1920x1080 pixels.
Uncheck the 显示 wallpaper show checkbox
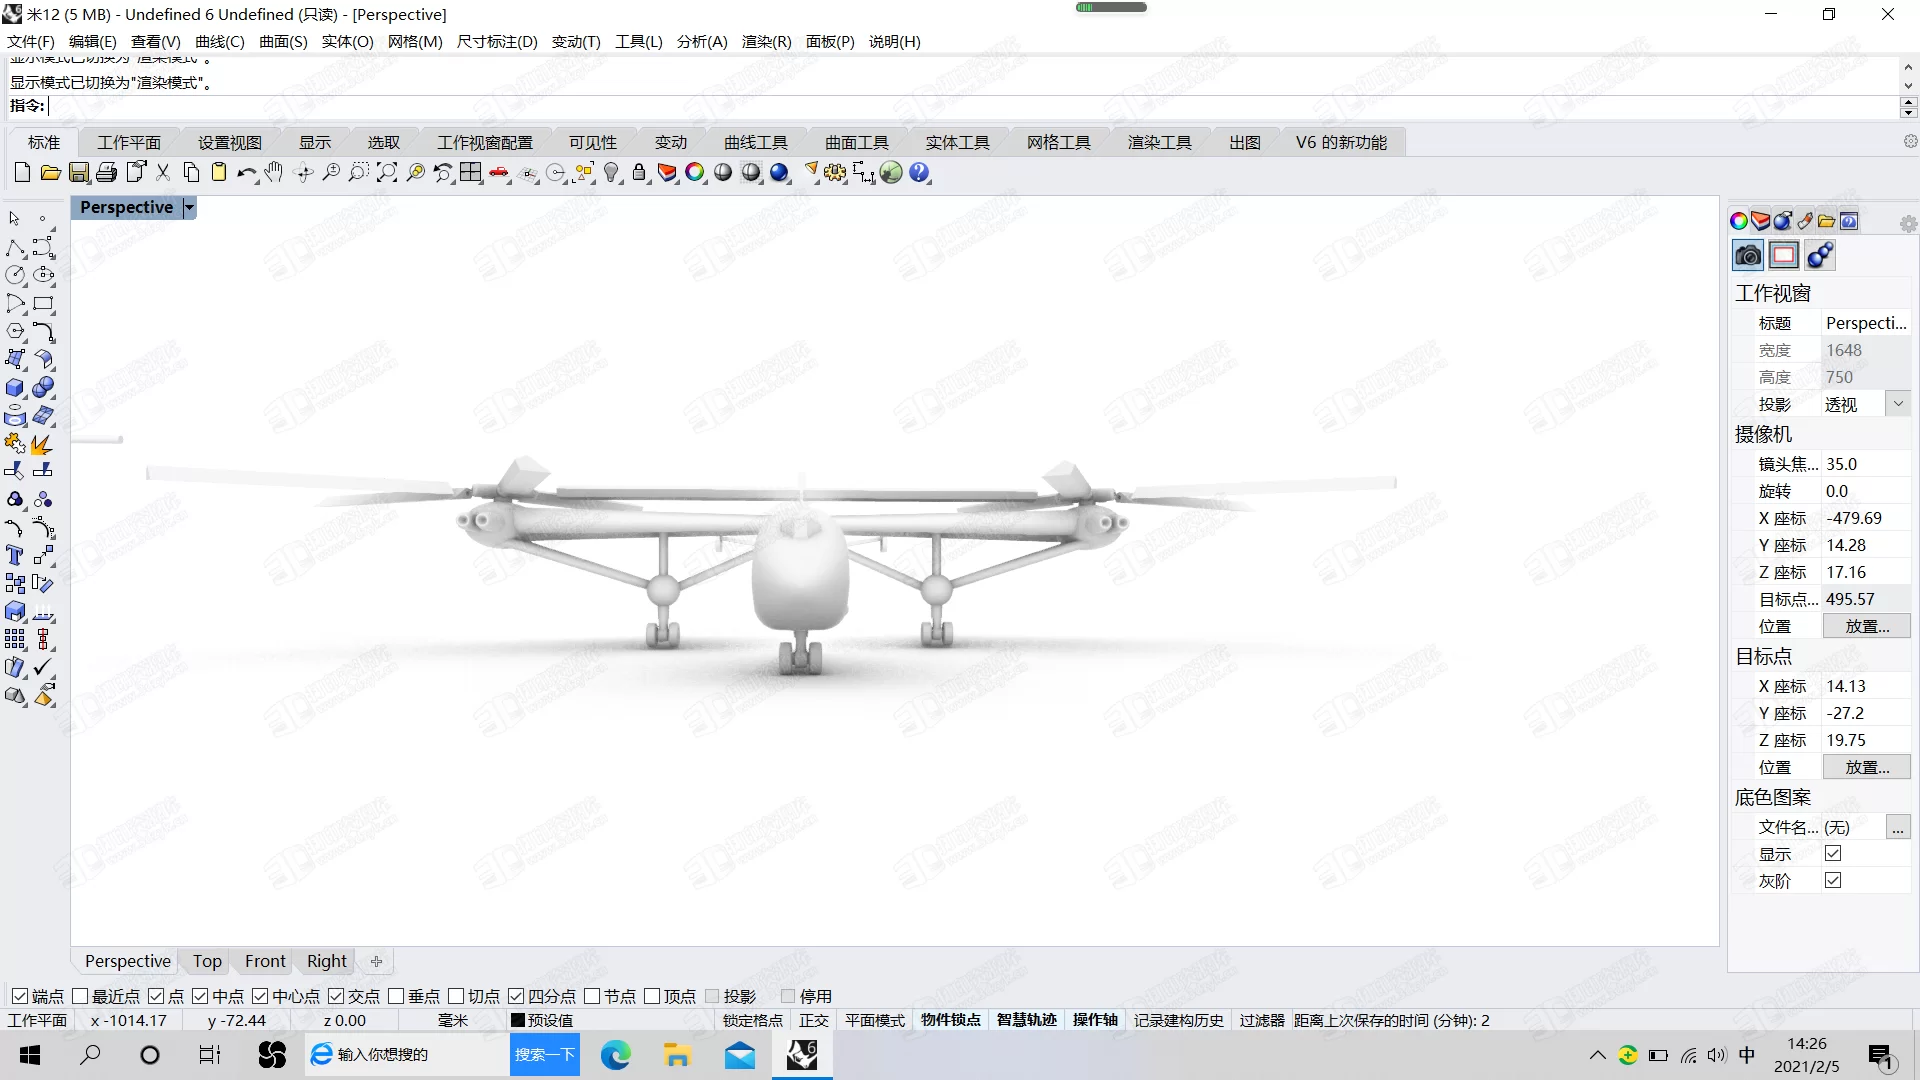click(x=1833, y=853)
